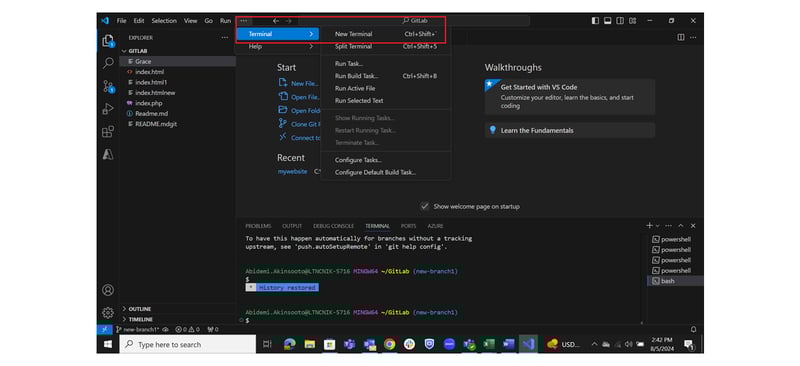Select Configure Default Build Task... entry
This screenshot has height=366, width=800.
(x=386, y=173)
